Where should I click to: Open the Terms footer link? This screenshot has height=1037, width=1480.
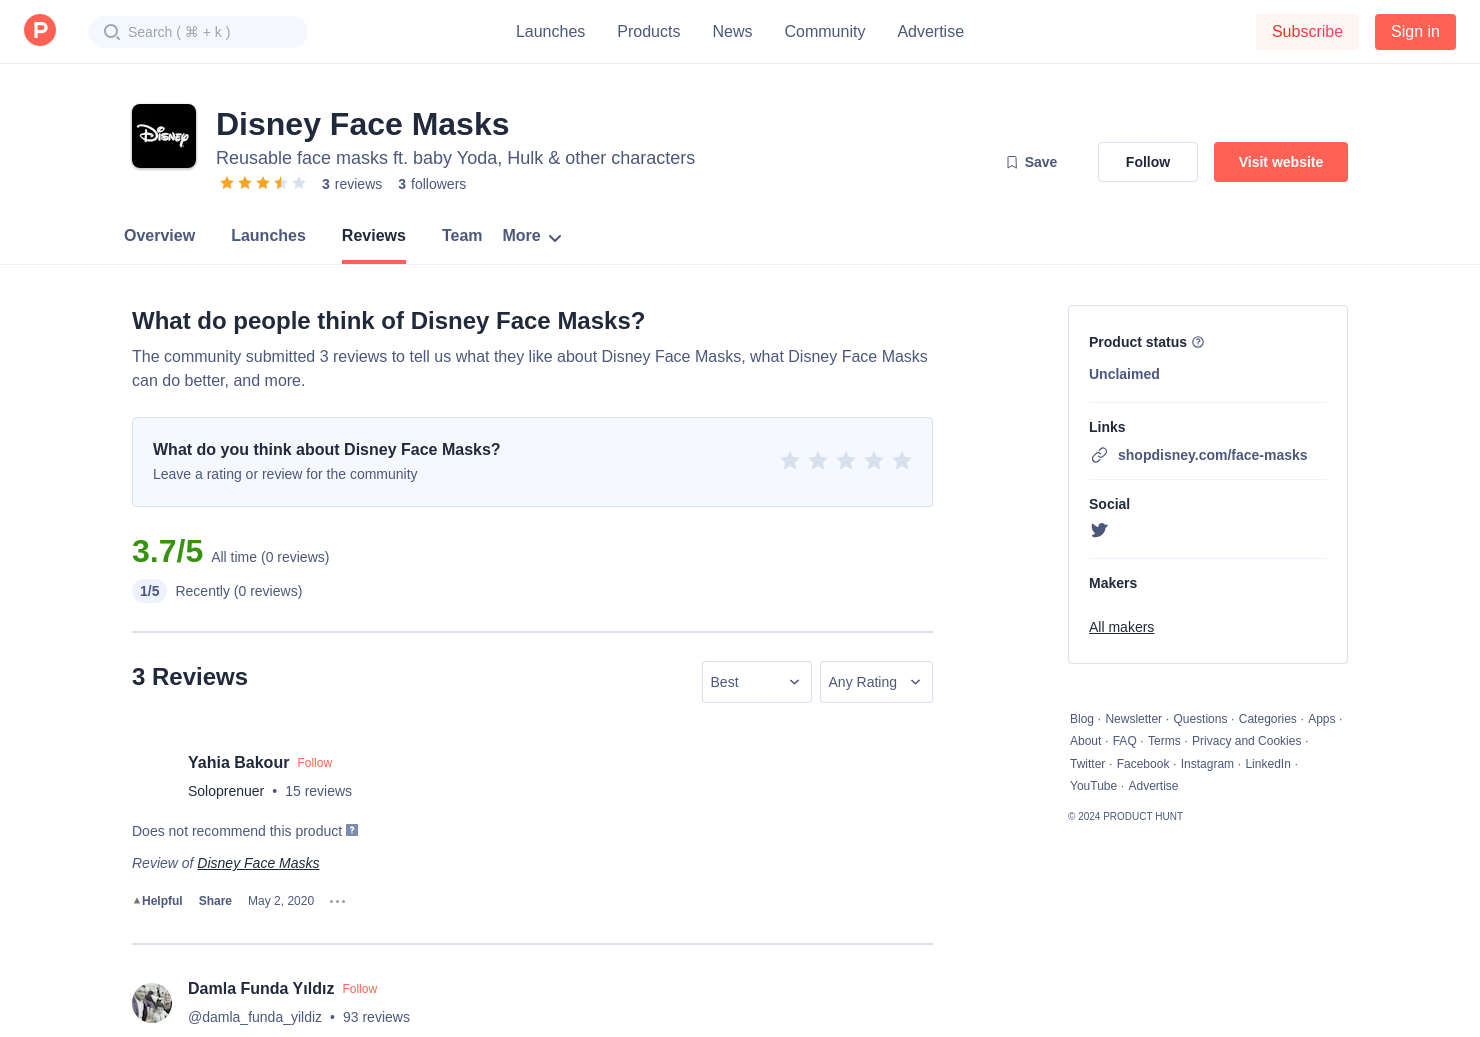[x=1164, y=741]
